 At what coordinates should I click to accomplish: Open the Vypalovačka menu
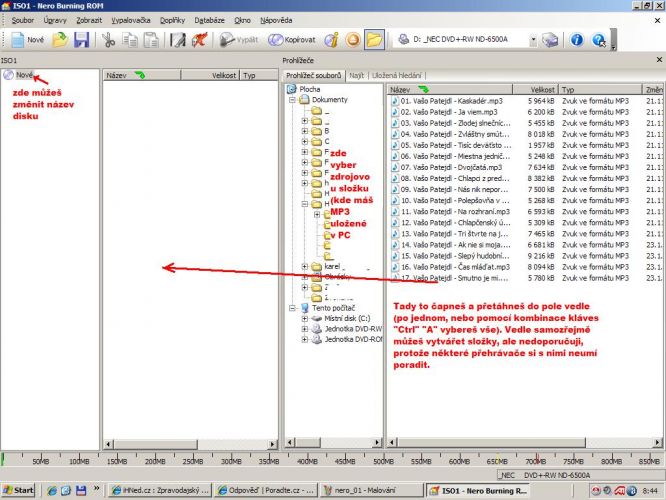point(130,20)
